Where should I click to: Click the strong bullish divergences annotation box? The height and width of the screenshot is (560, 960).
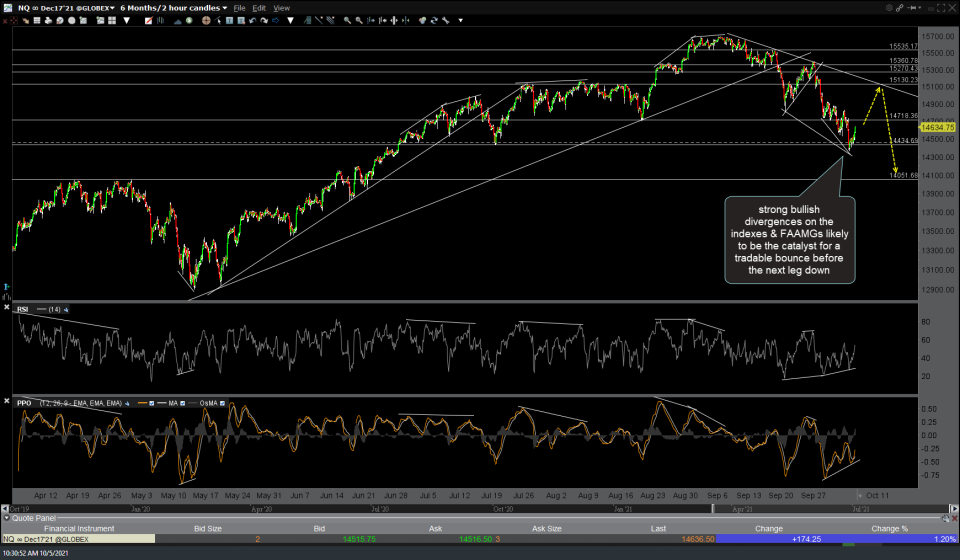(789, 239)
